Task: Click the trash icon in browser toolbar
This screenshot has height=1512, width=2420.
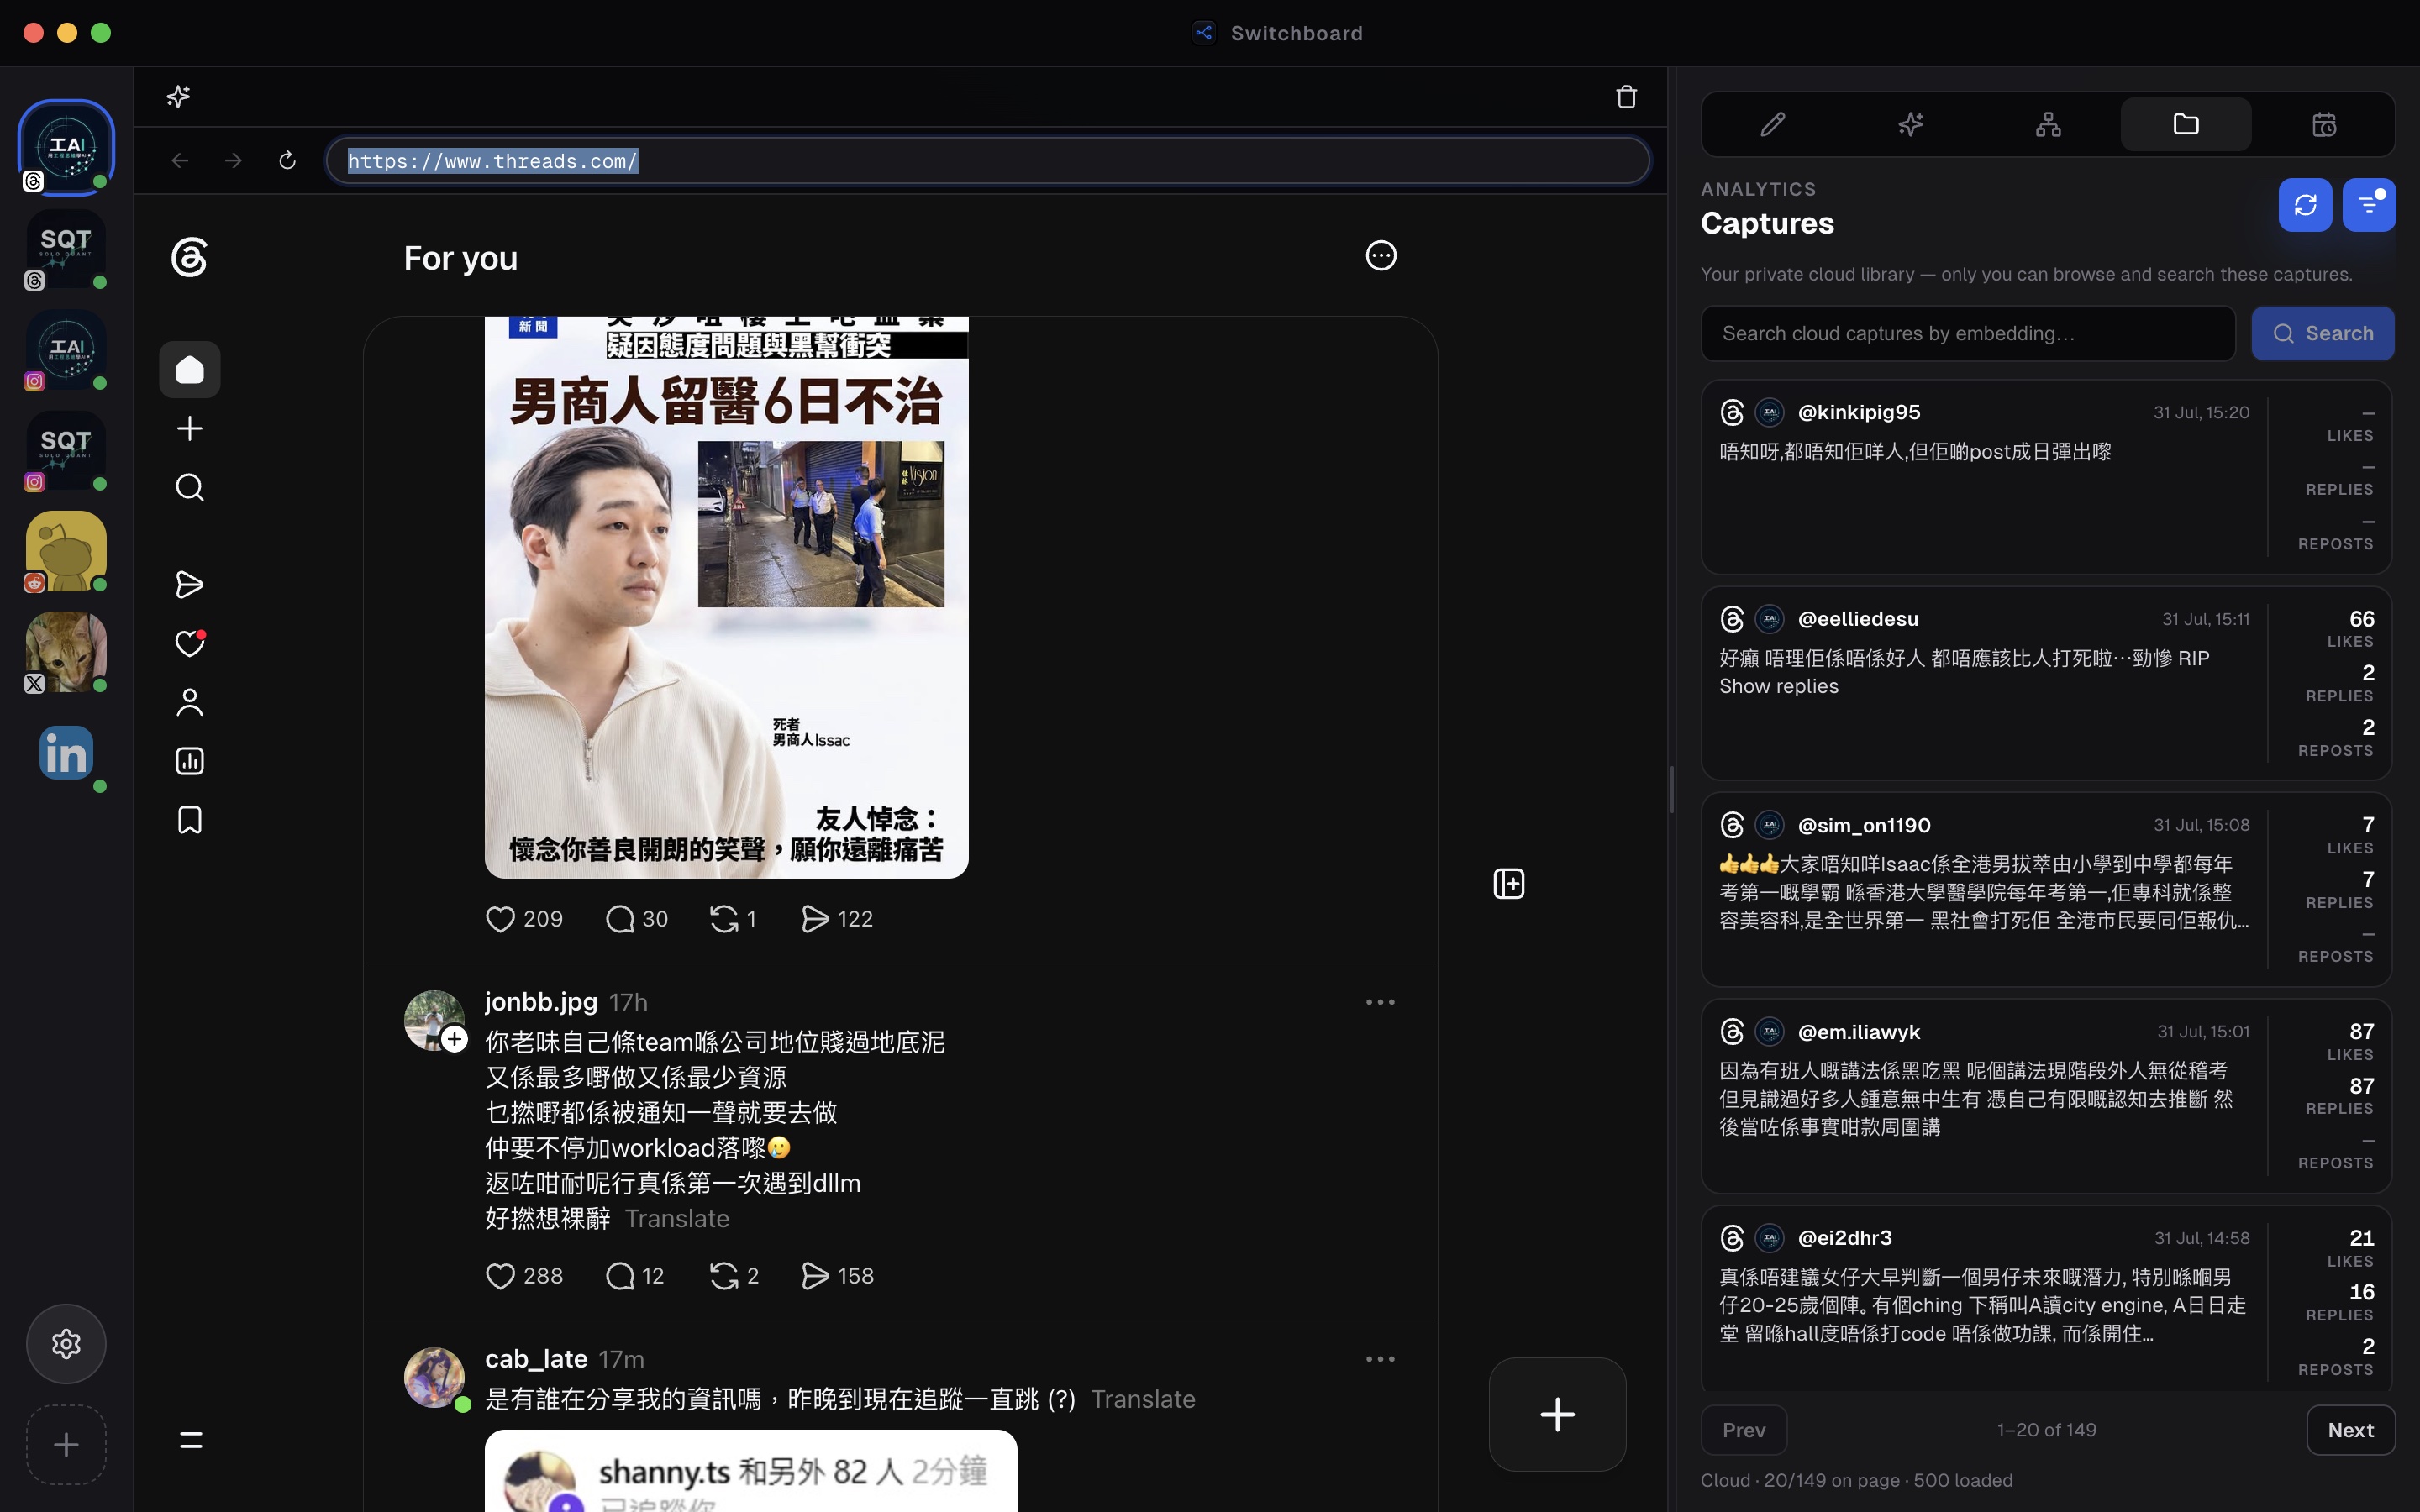Action: 1626,96
